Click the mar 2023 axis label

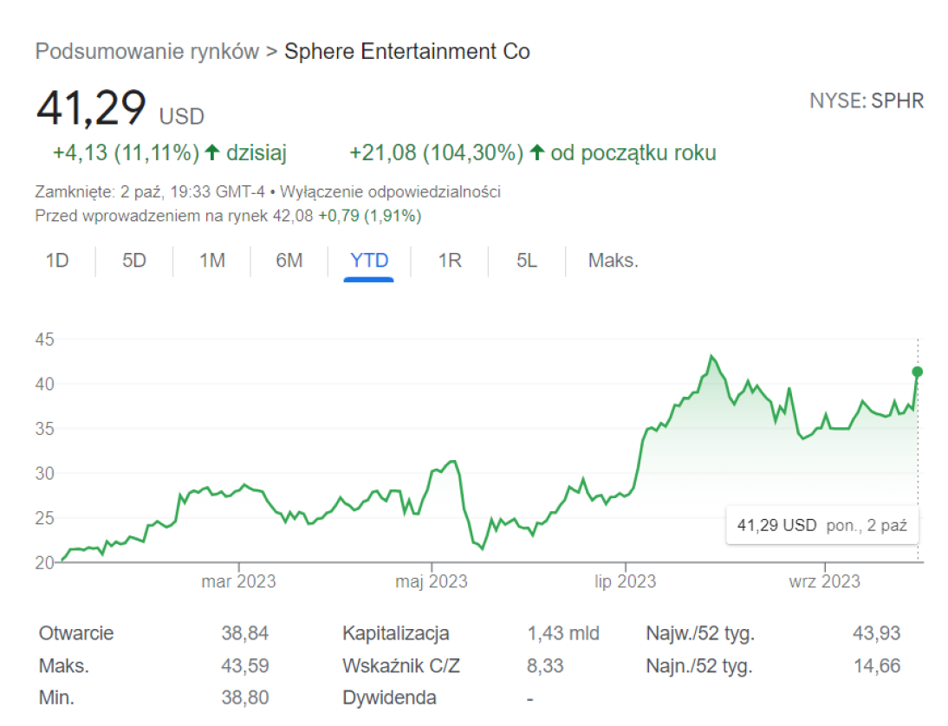coord(238,582)
